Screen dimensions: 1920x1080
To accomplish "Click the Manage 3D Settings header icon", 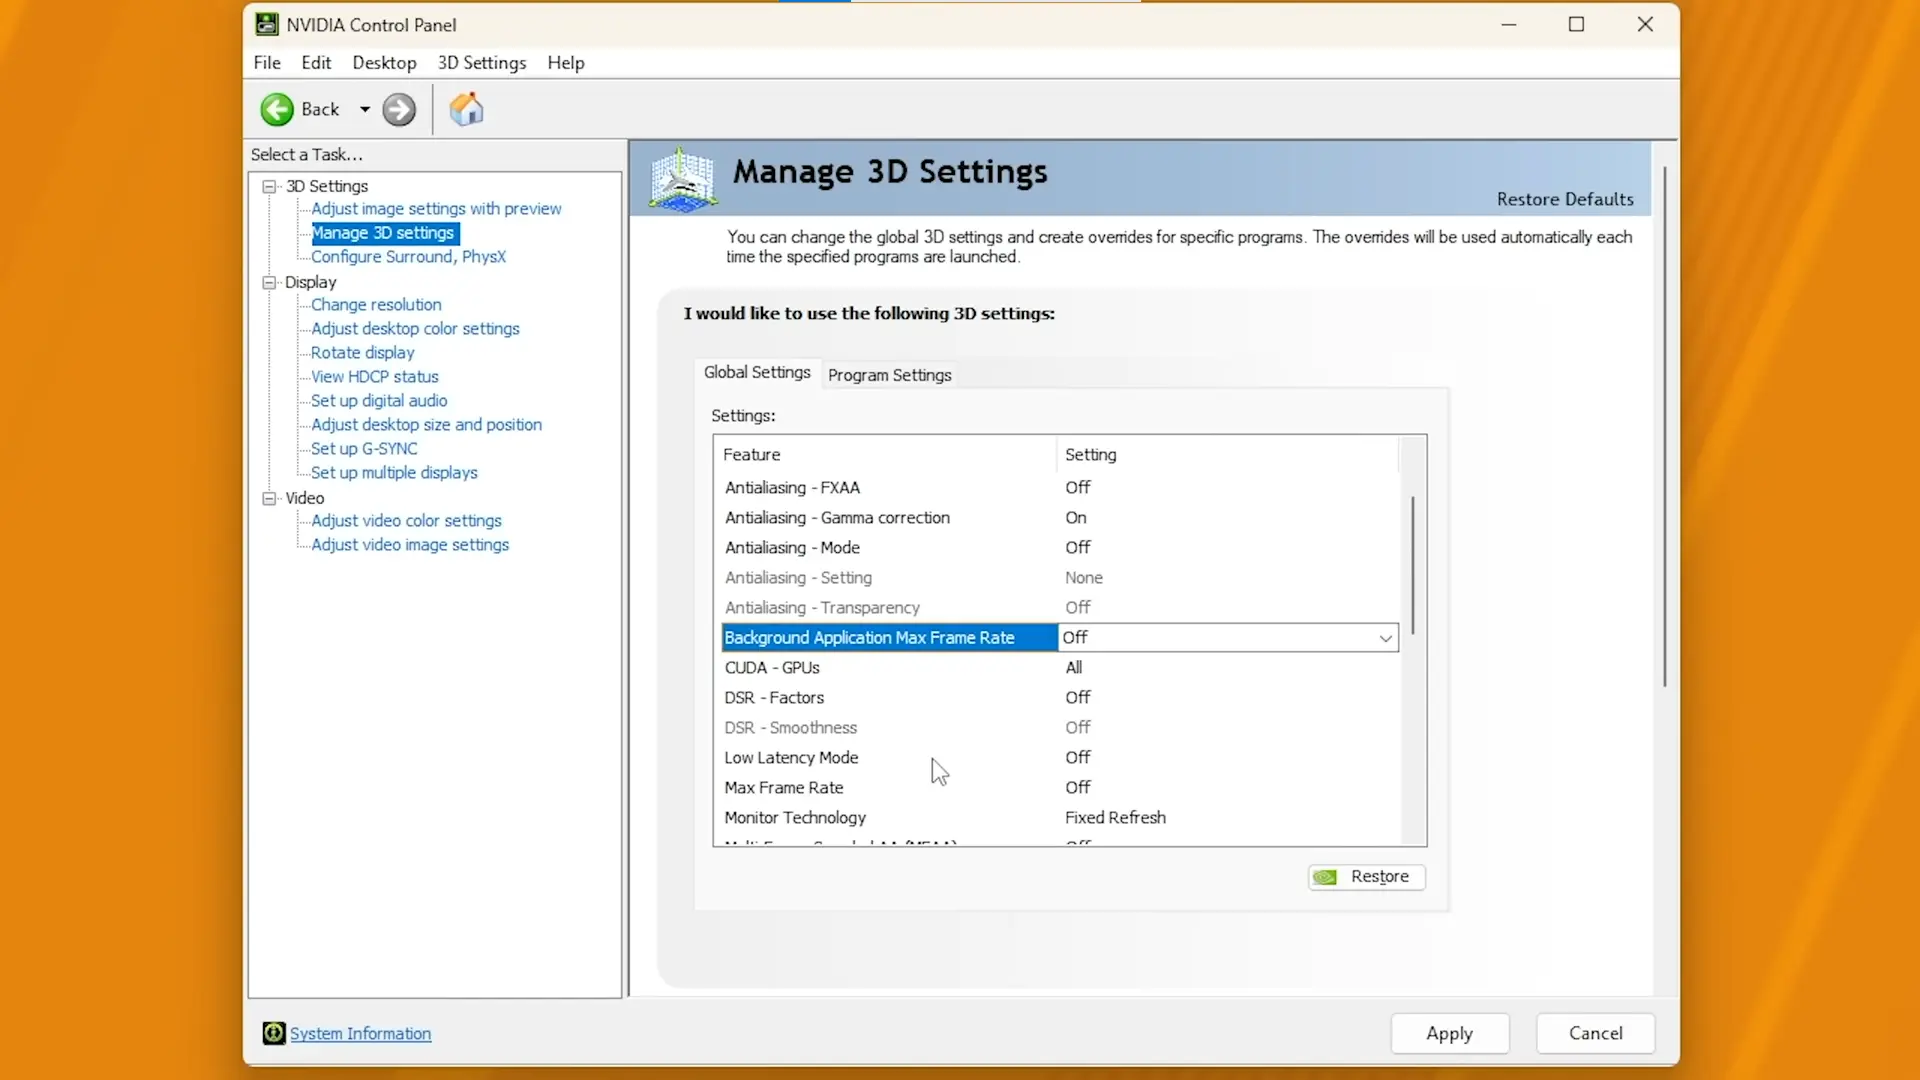I will (683, 179).
